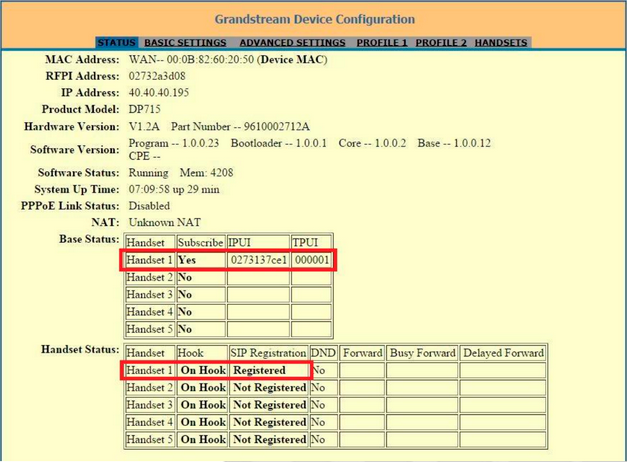Click Not Registered status for Handset 3
Viewport: 627px width, 462px height.
pos(270,405)
